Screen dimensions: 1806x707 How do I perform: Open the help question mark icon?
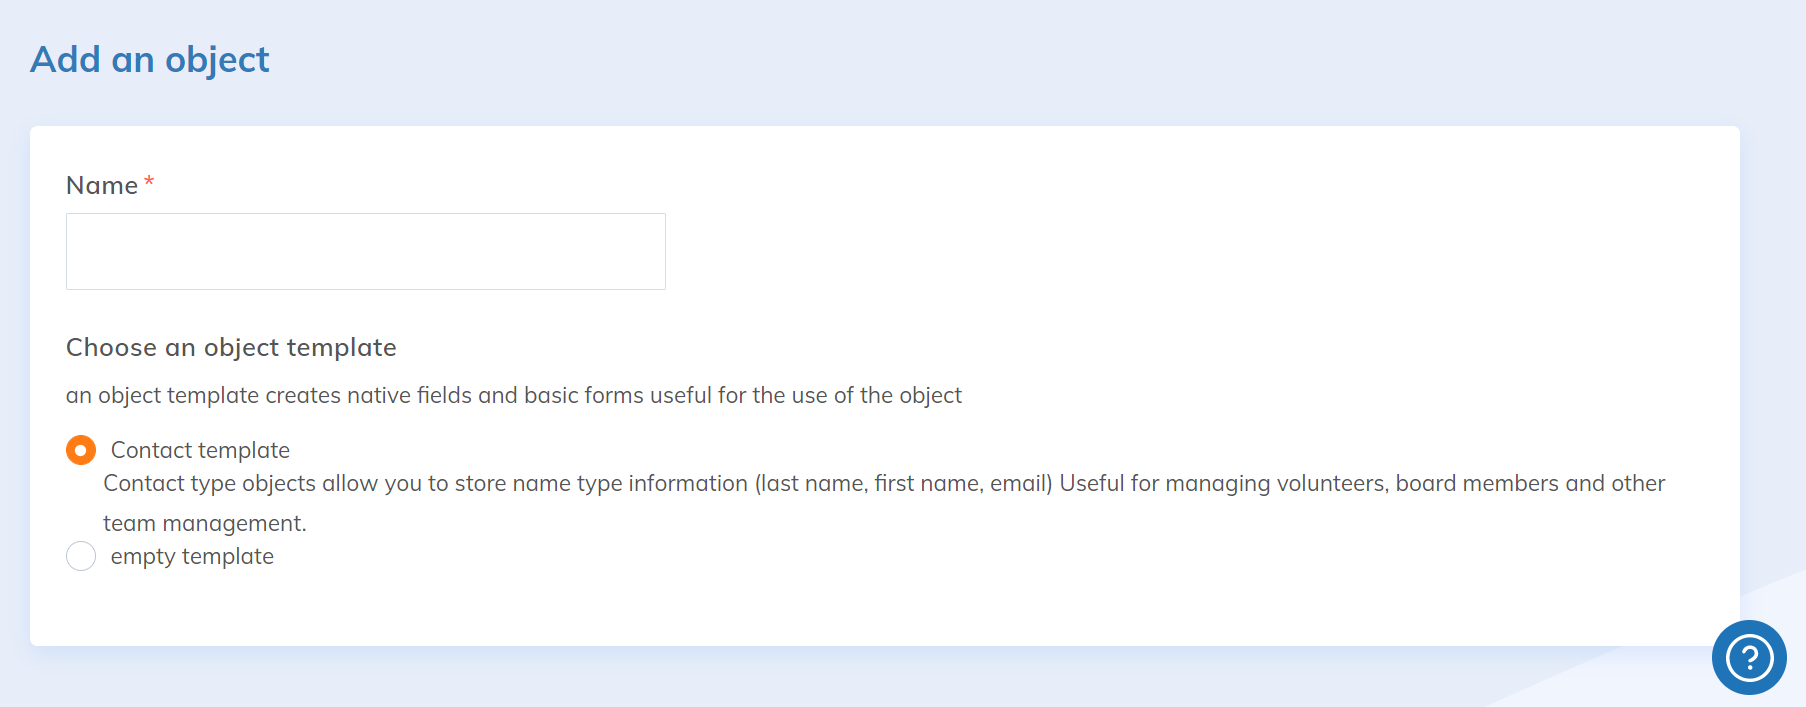click(1749, 657)
